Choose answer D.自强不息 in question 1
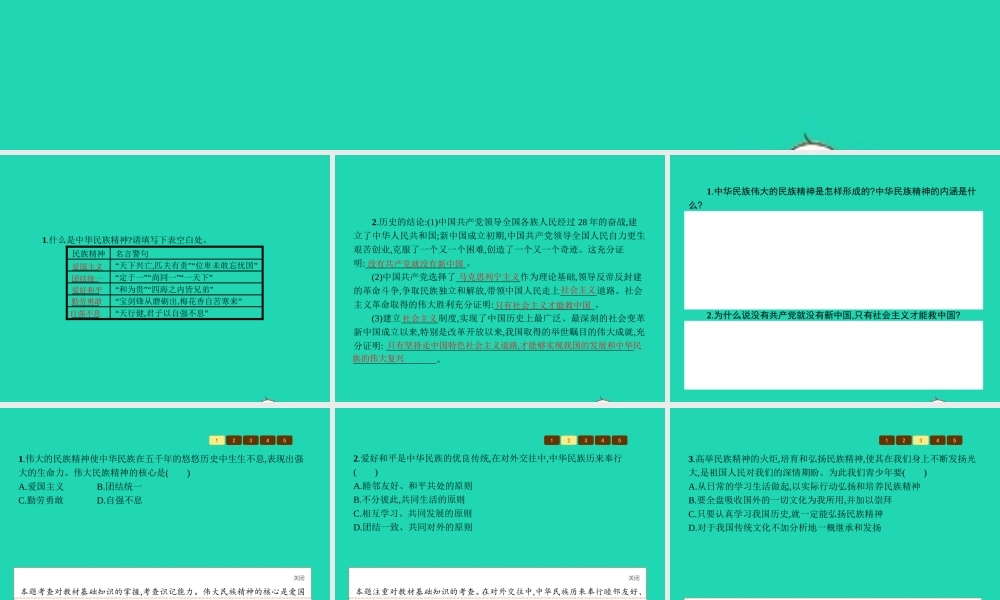This screenshot has height=600, width=1000. pos(119,501)
